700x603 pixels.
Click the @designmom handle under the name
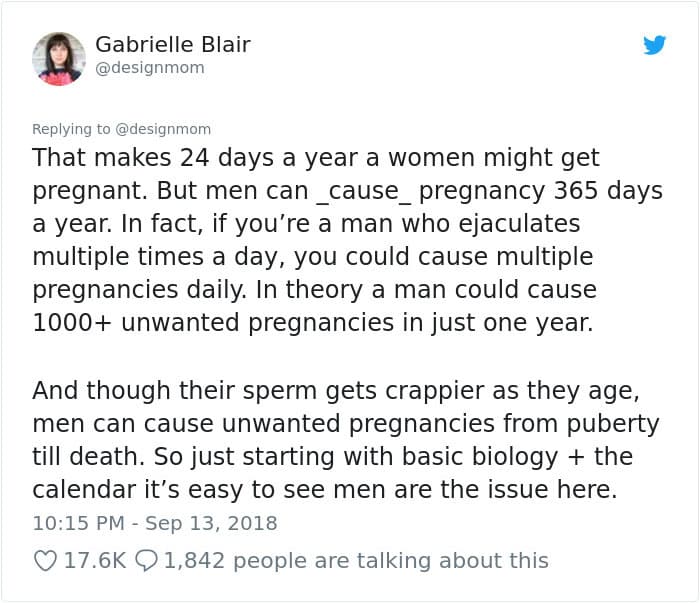pos(150,68)
